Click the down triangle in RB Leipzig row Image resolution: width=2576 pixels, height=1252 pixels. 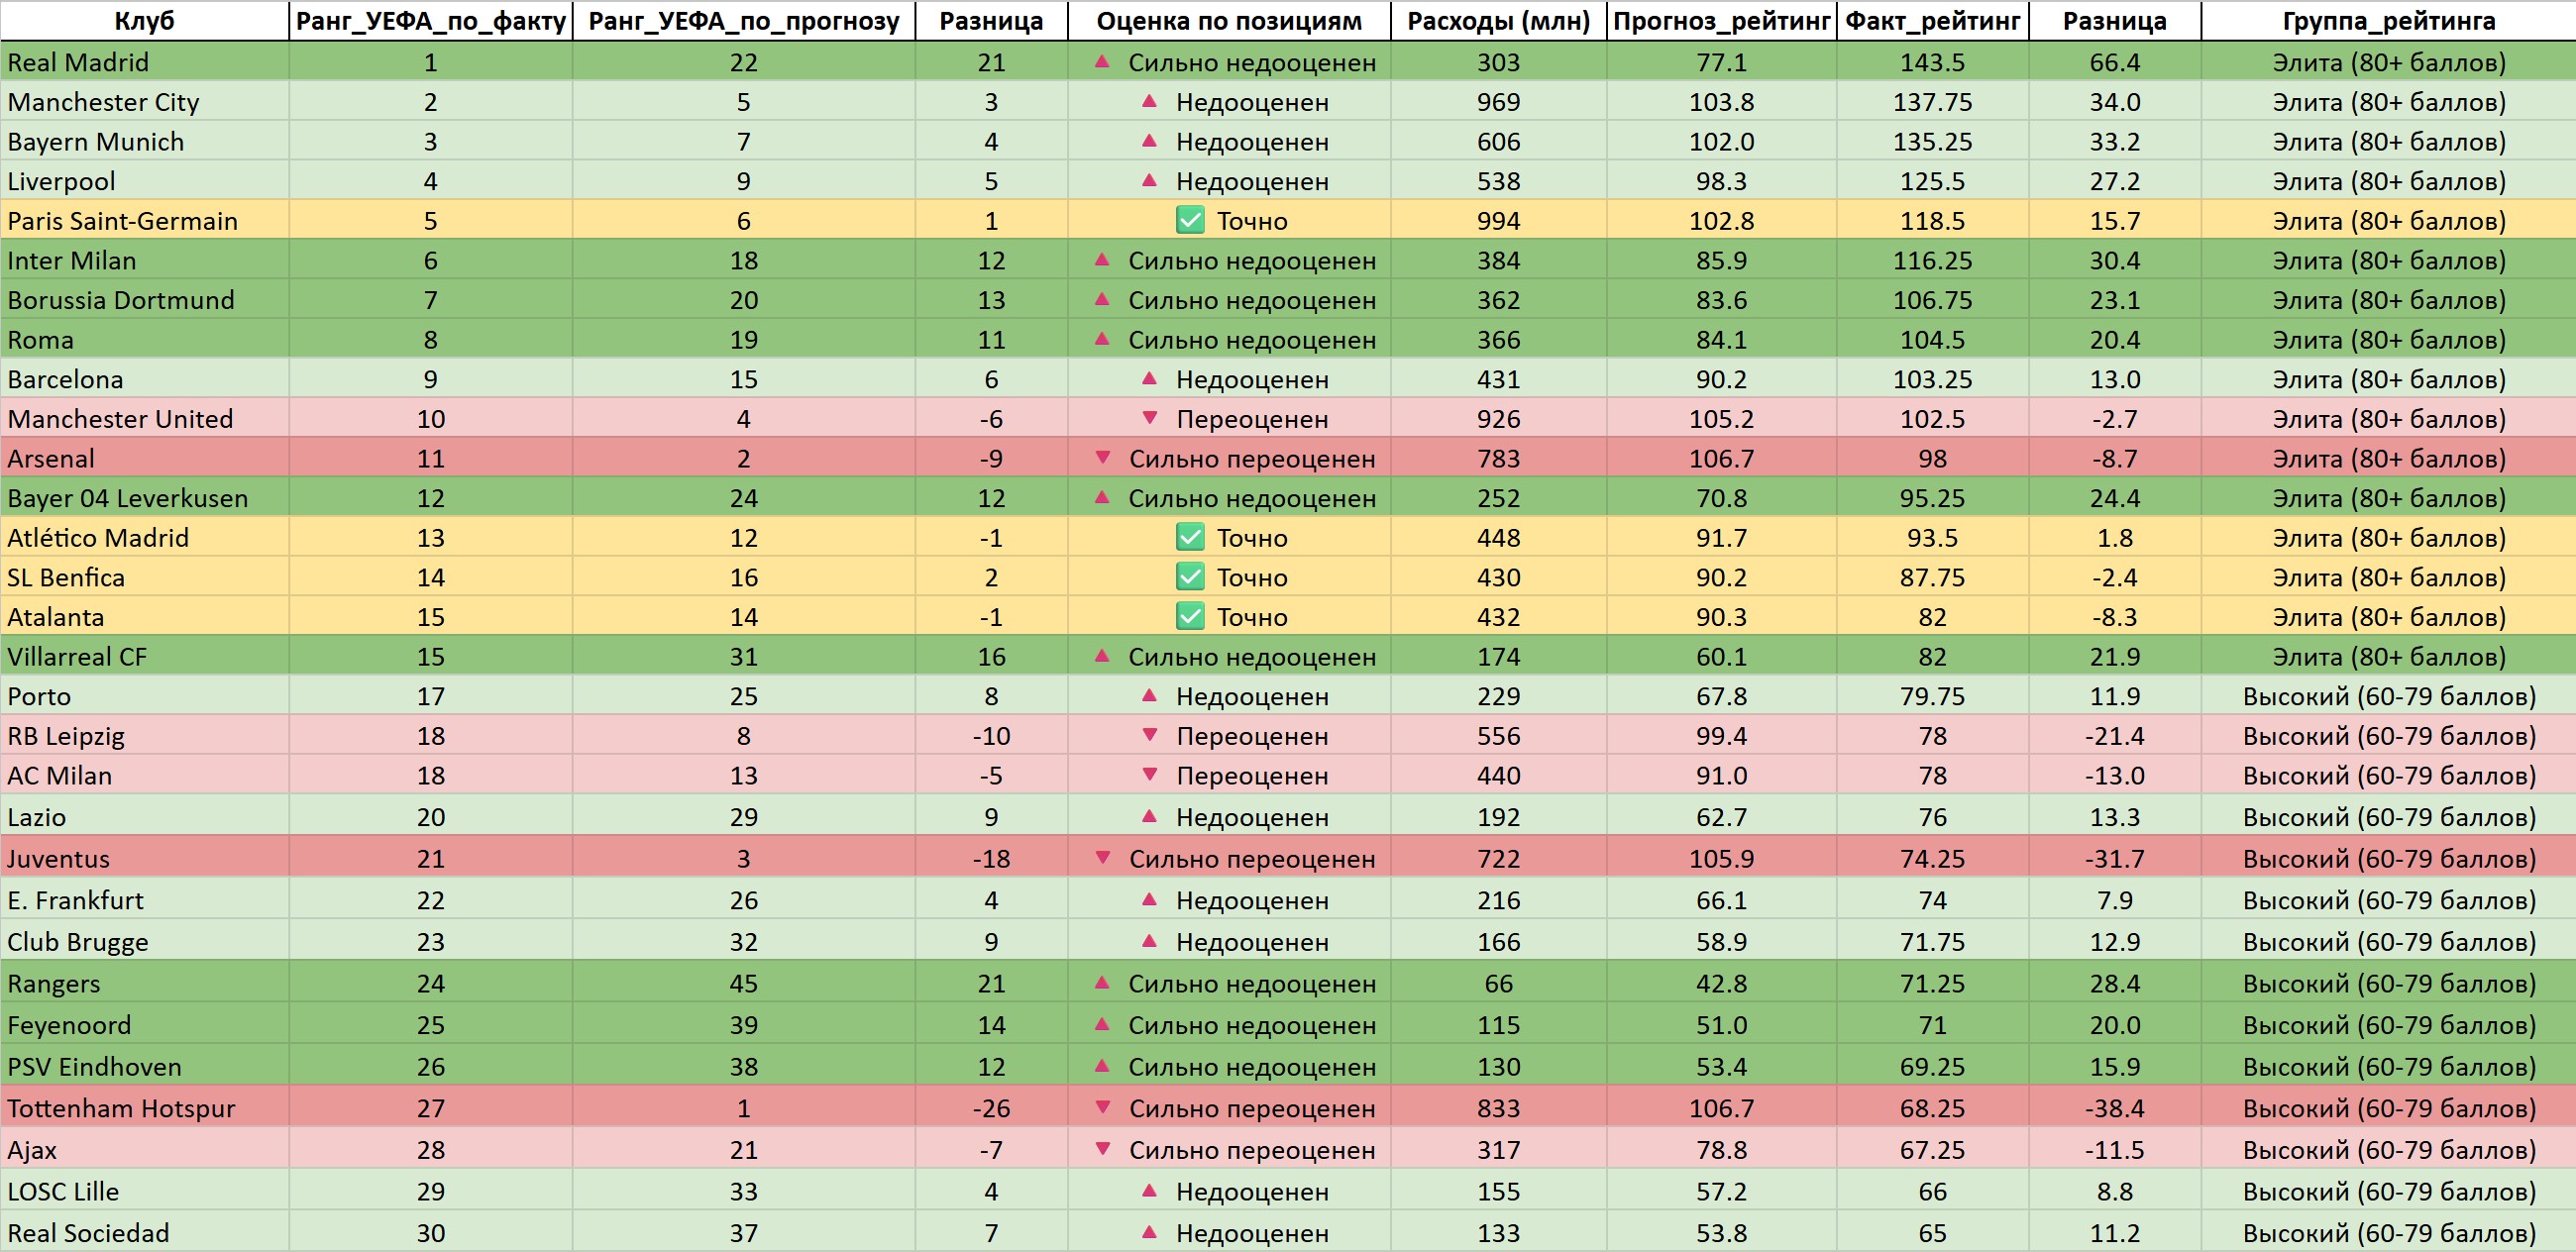1150,736
